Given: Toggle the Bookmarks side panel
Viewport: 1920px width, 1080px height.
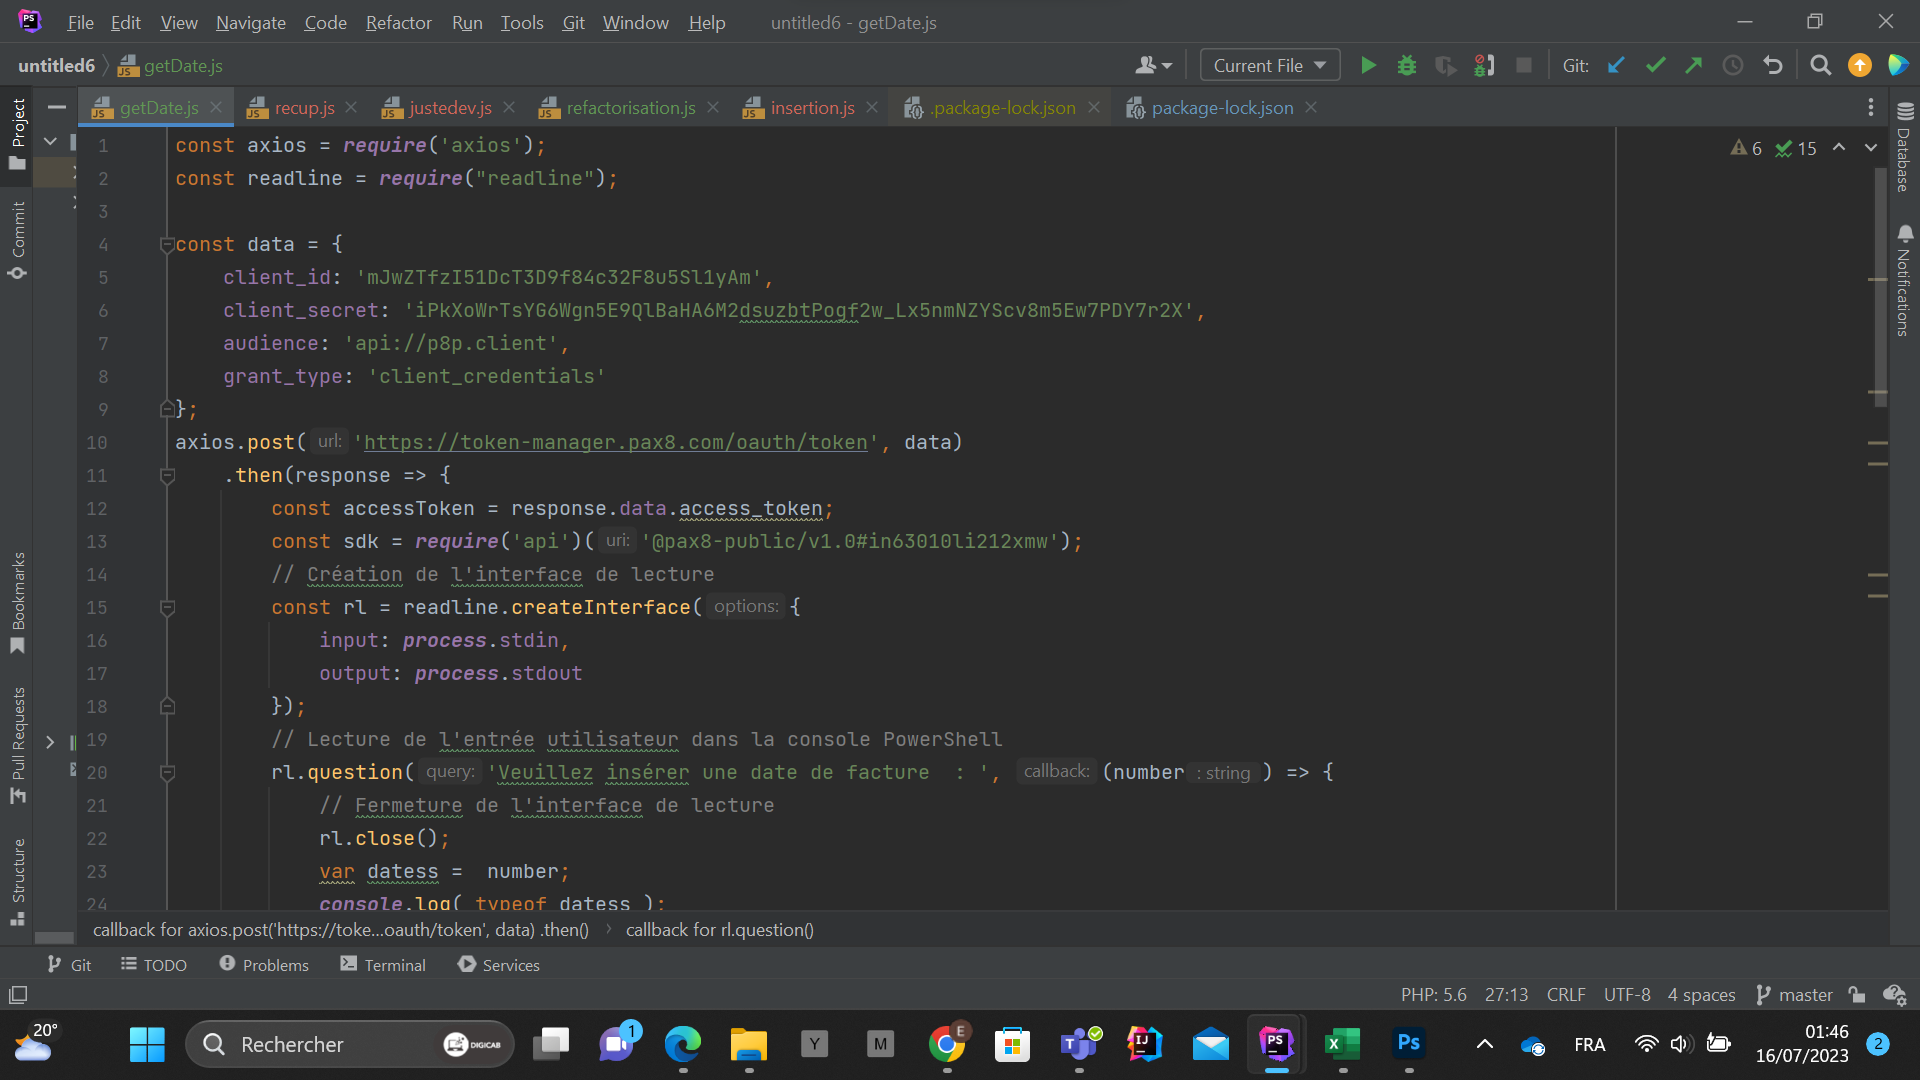Looking at the screenshot, I should click(x=18, y=600).
